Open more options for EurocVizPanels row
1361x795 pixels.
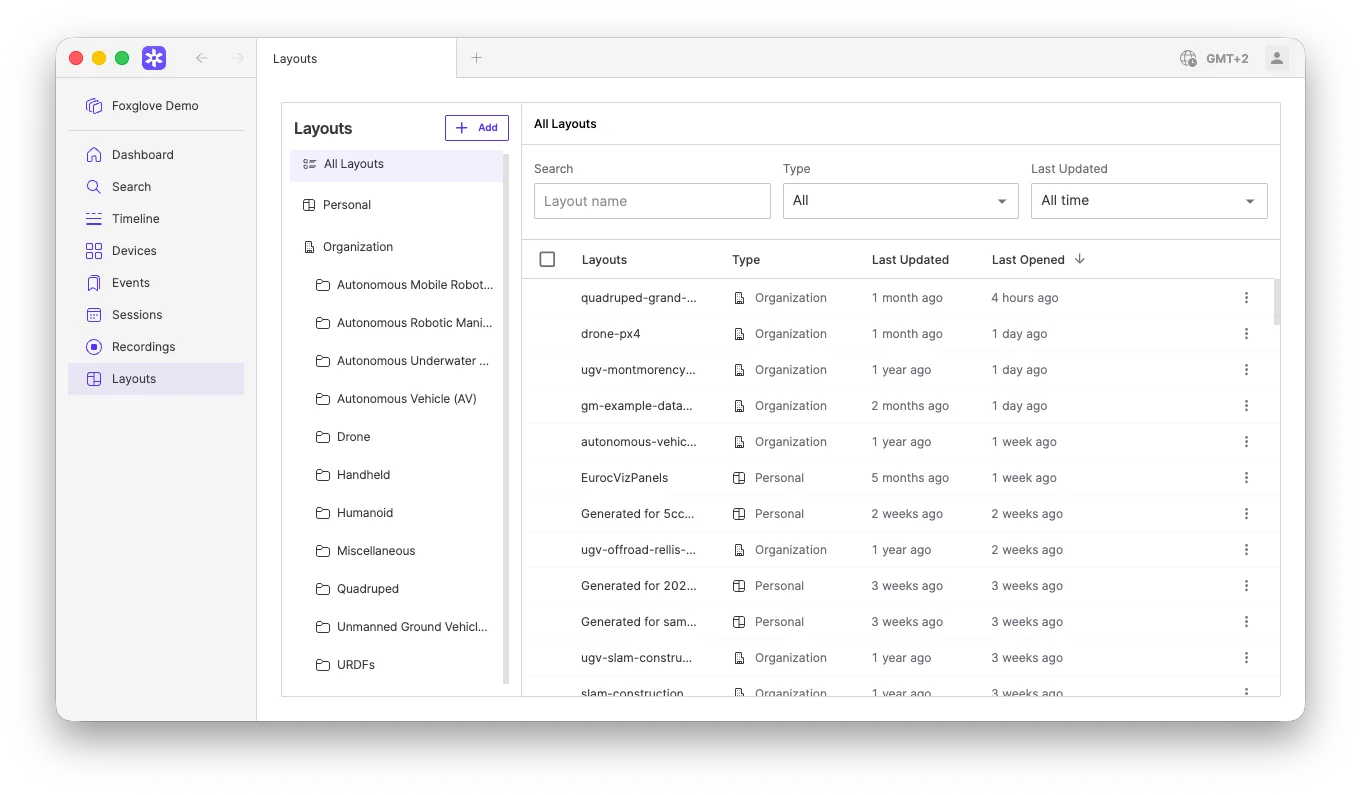coord(1246,478)
